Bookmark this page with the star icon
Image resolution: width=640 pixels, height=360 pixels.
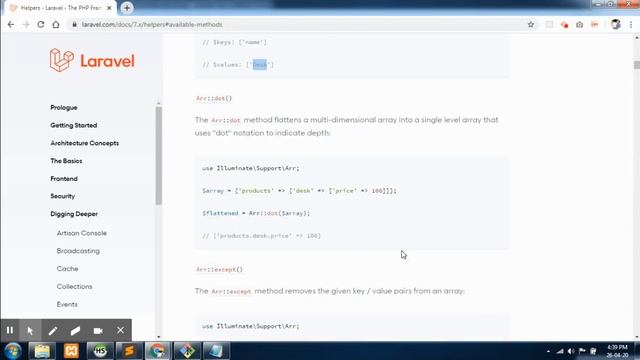coord(531,24)
